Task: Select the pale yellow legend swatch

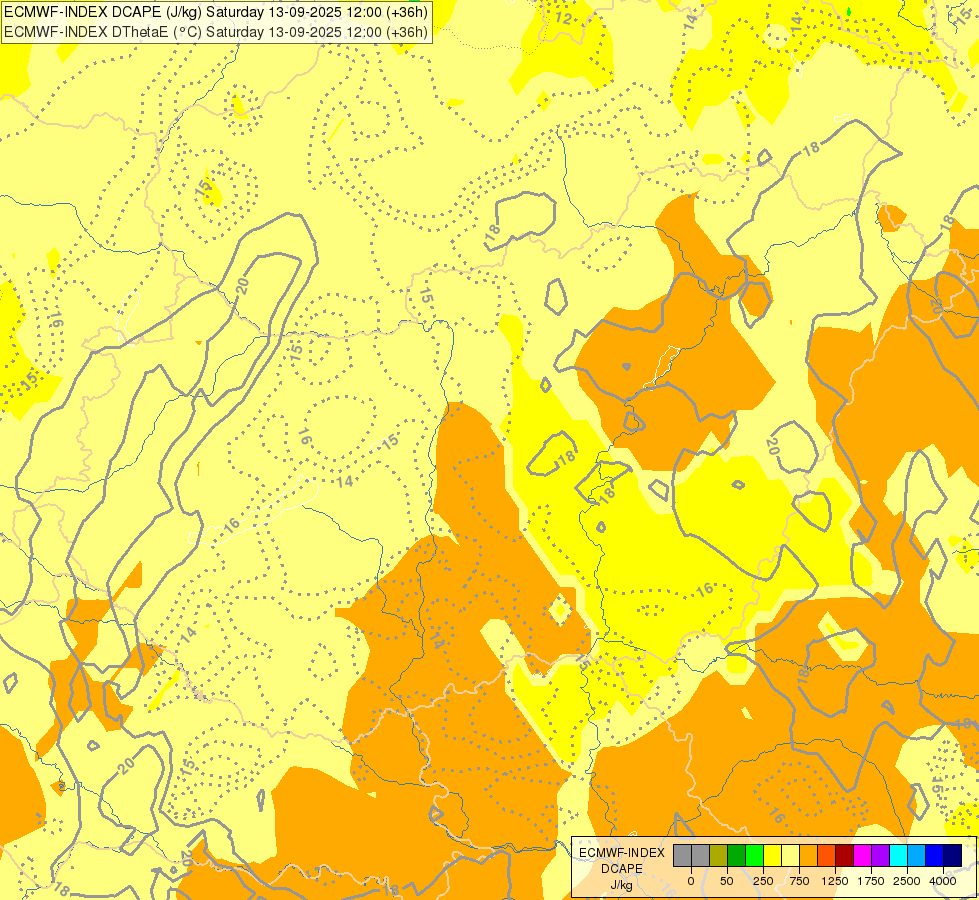Action: pos(790,855)
